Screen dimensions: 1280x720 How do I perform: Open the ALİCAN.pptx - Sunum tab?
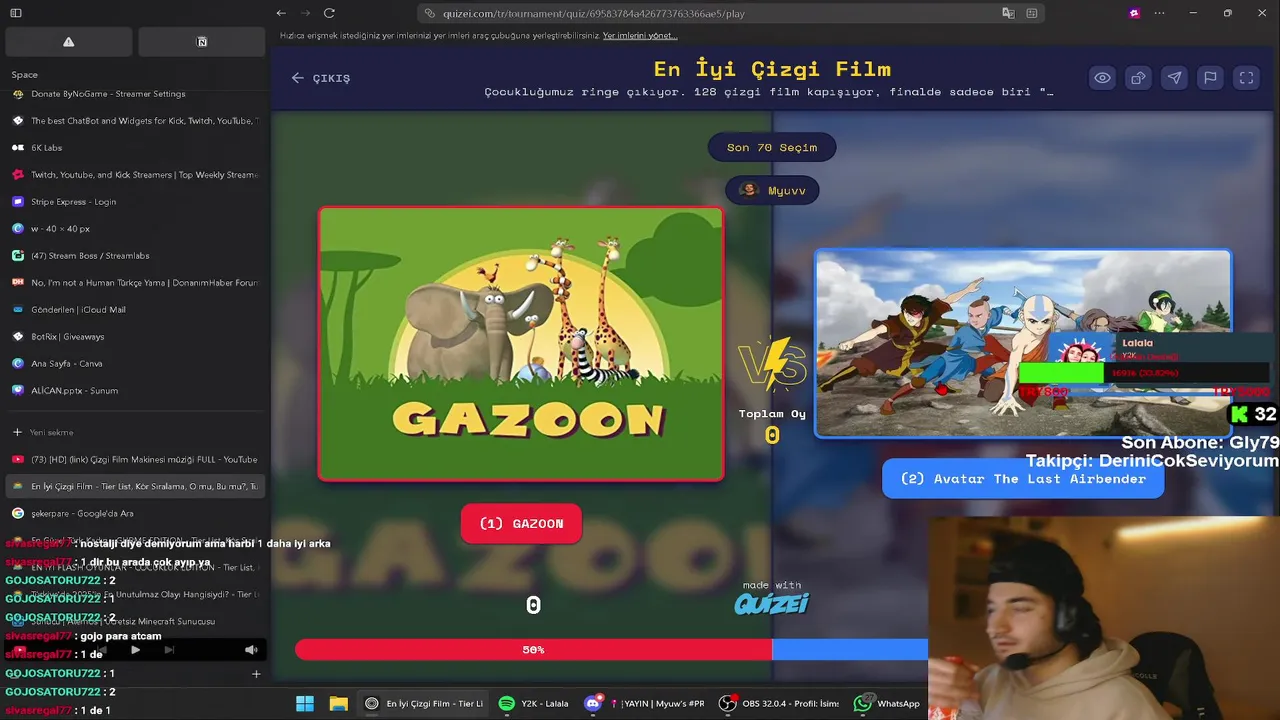click(x=135, y=391)
